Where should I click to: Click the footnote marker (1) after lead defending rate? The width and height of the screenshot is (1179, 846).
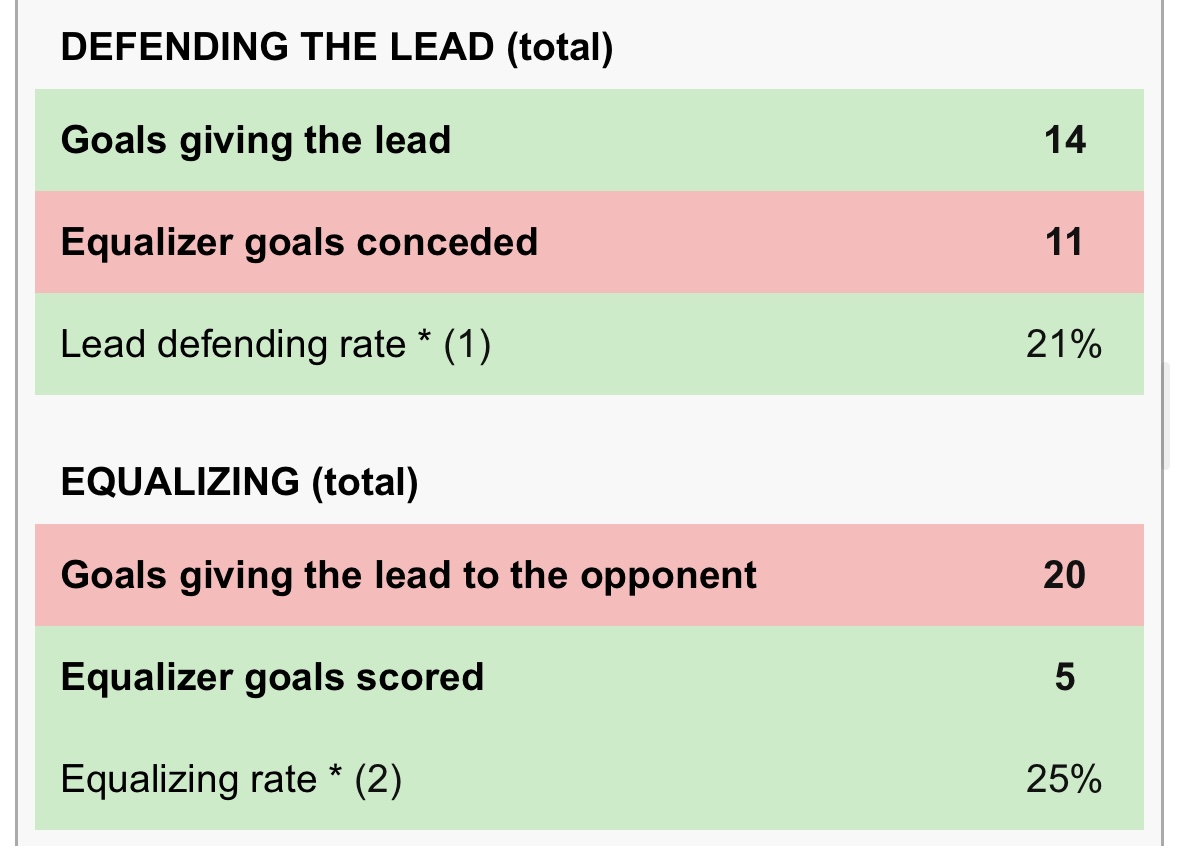tap(467, 344)
